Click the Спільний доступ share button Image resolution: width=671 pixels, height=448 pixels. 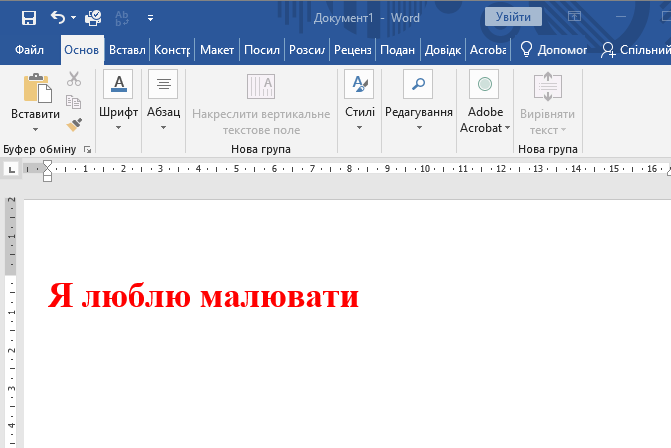pos(635,50)
